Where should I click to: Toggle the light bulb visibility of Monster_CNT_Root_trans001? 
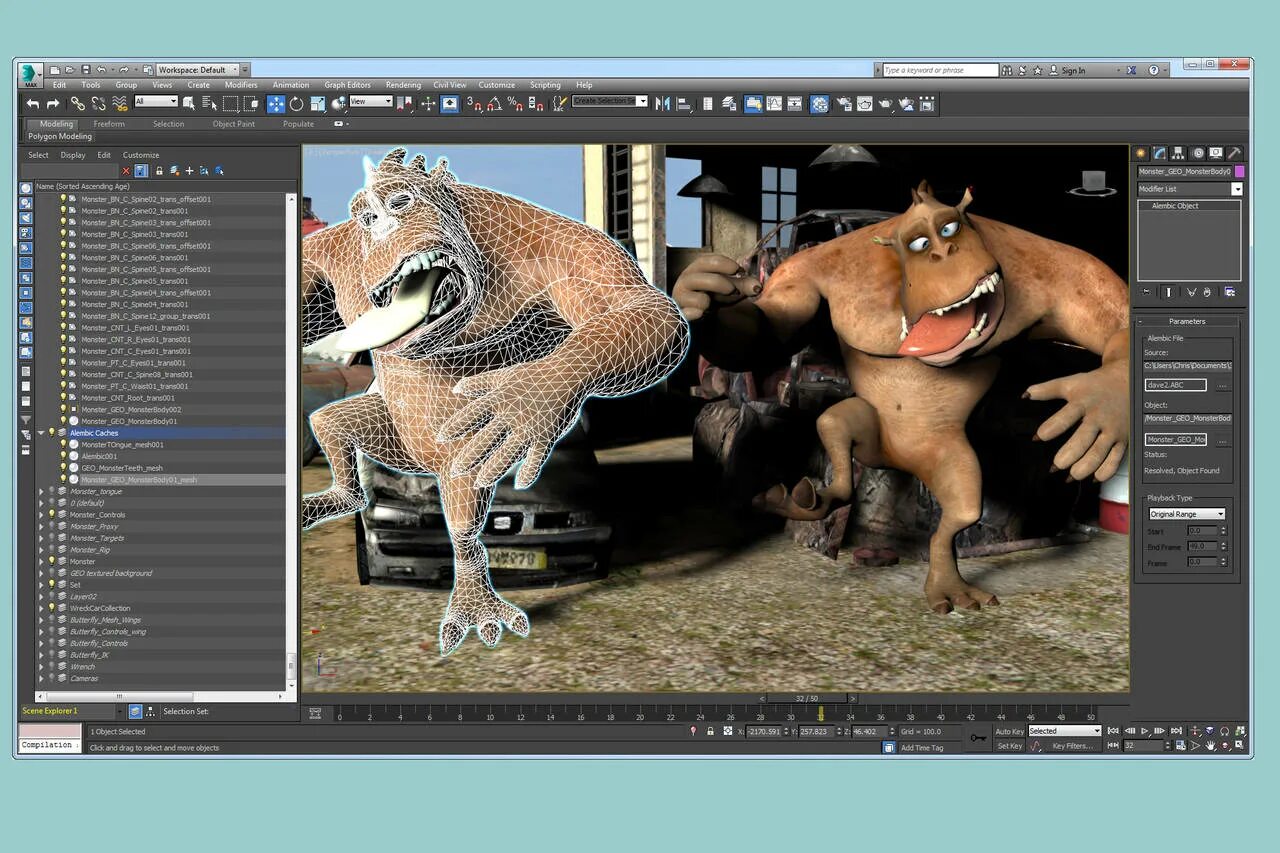[x=63, y=398]
